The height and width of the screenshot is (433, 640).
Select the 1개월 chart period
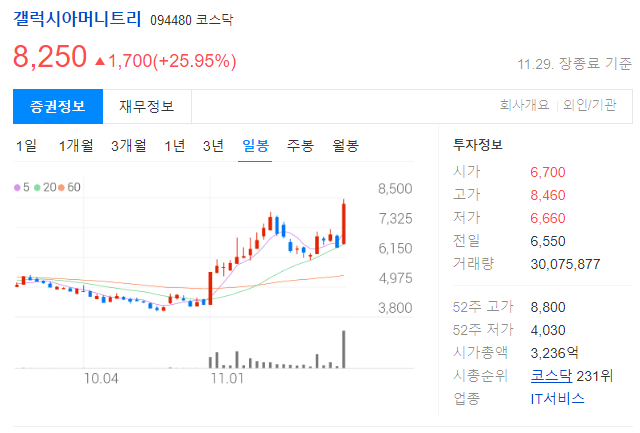tap(76, 146)
